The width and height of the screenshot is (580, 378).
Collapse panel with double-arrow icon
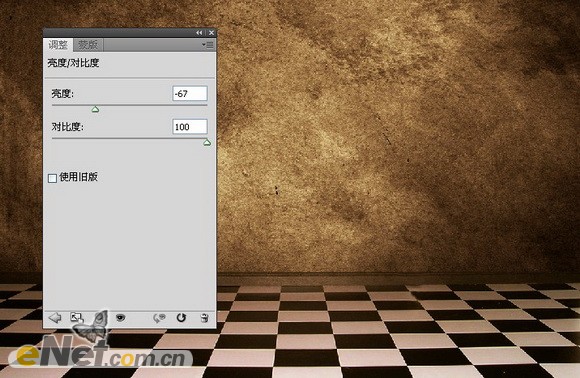pos(199,33)
